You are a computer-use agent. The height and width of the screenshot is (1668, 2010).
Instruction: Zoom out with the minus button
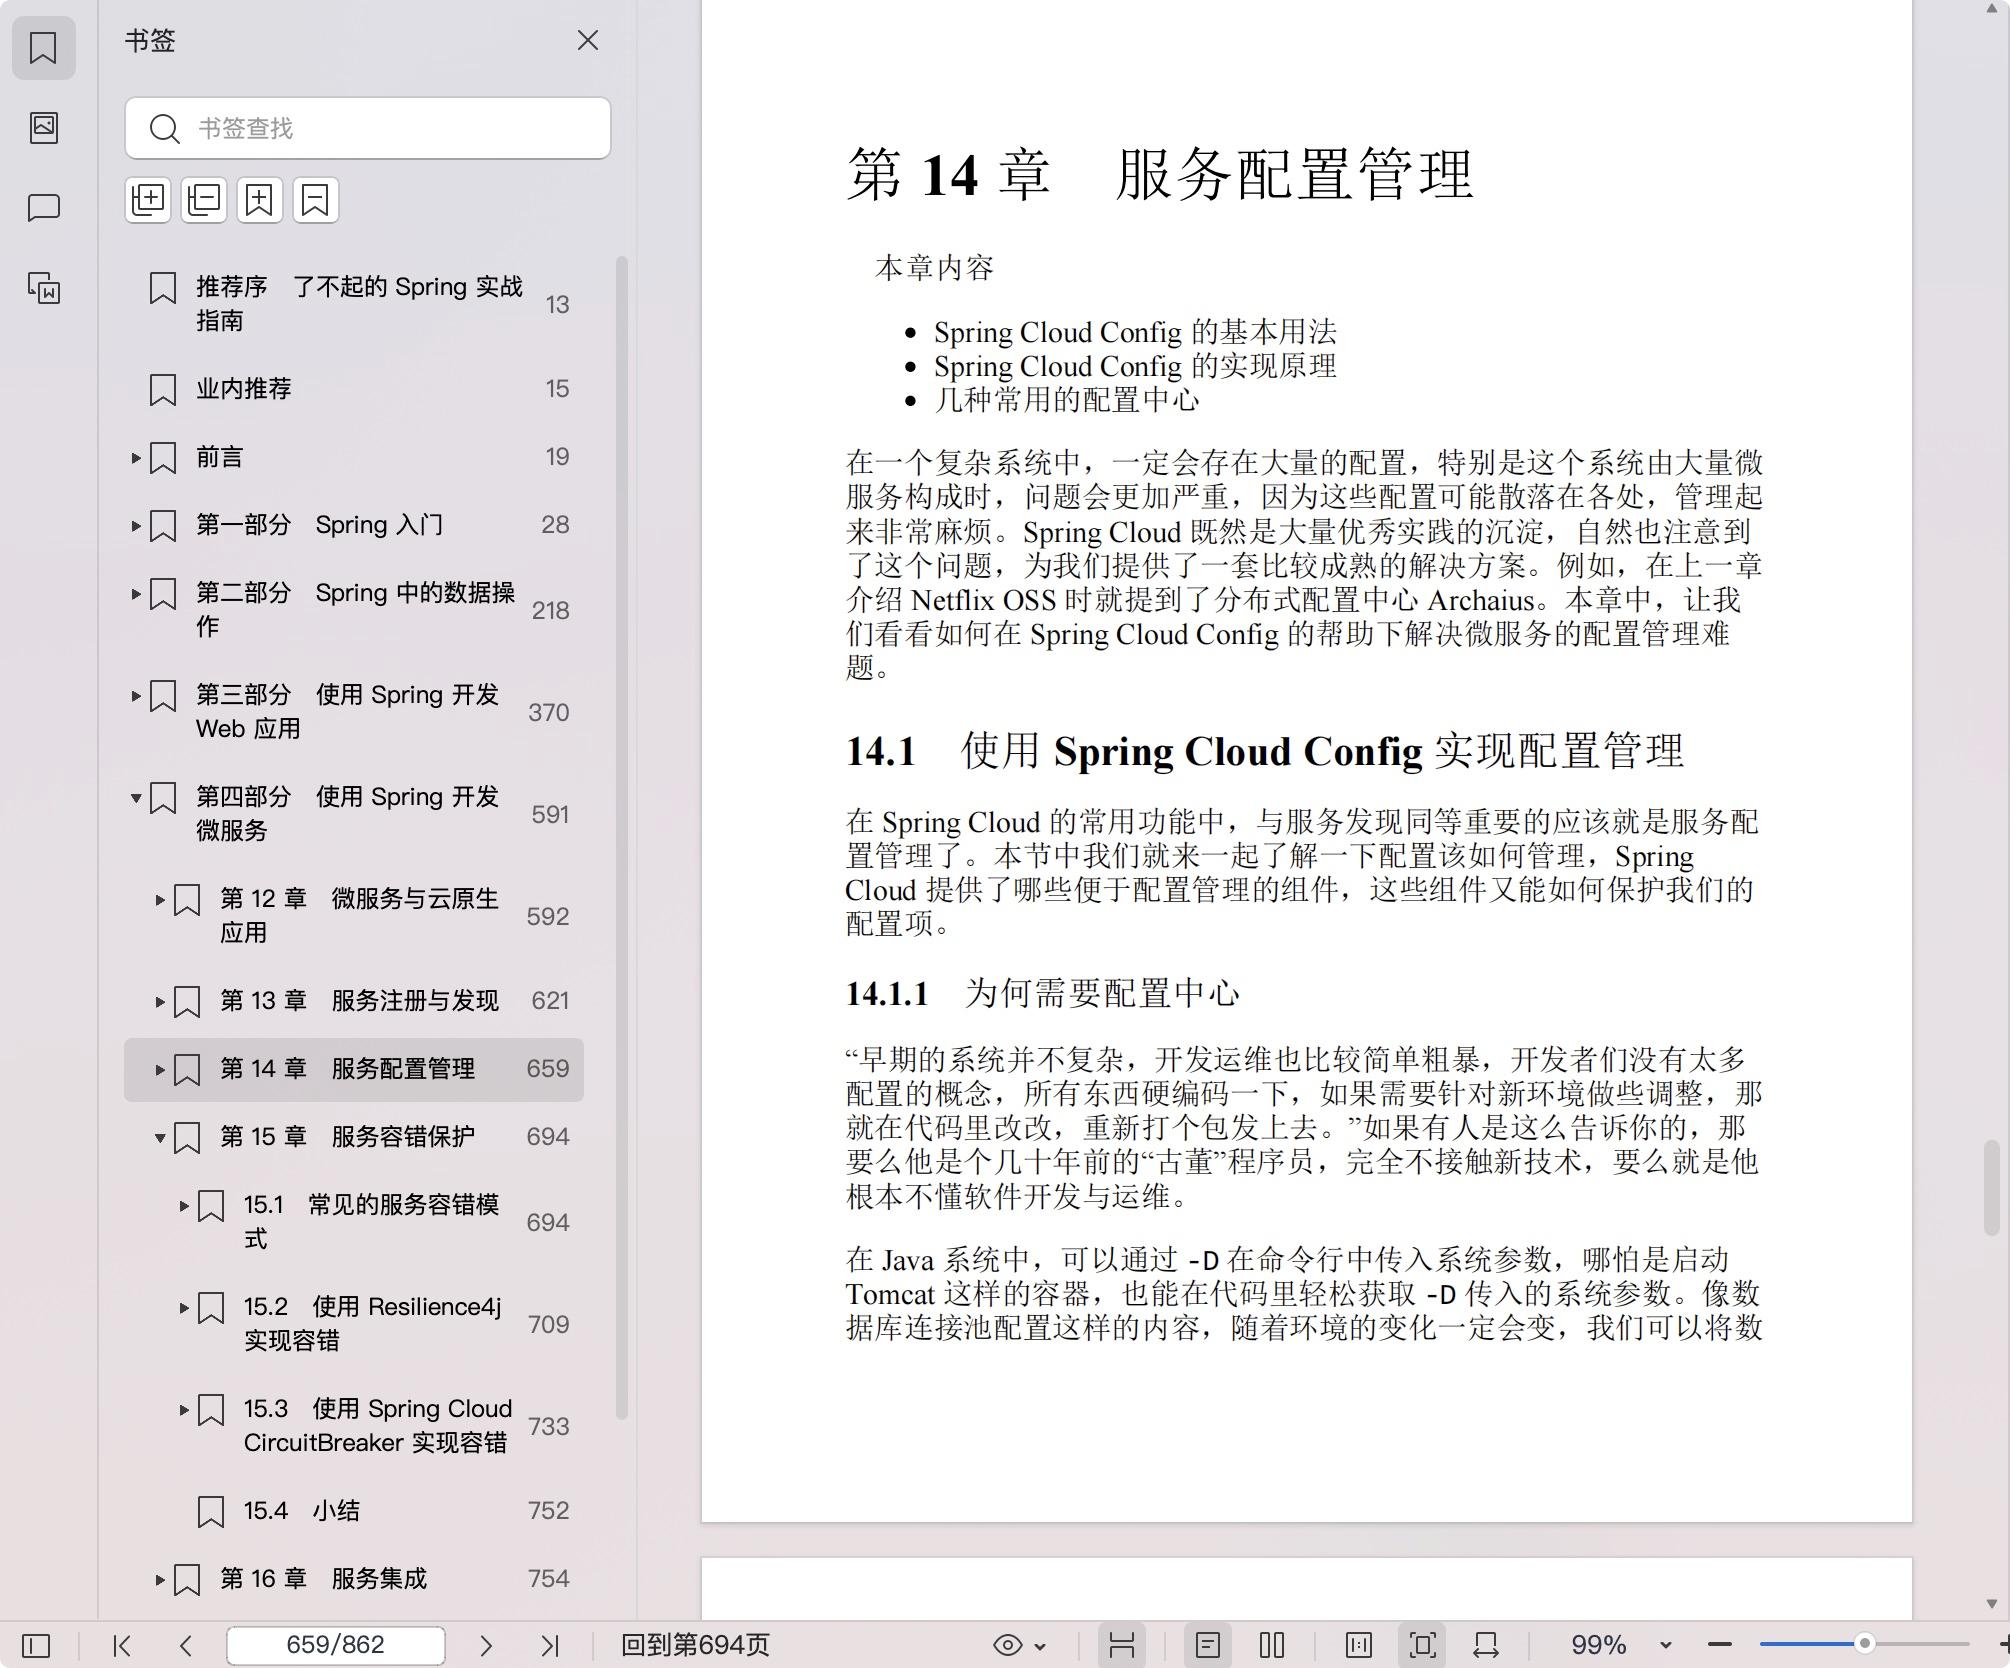point(1720,1645)
